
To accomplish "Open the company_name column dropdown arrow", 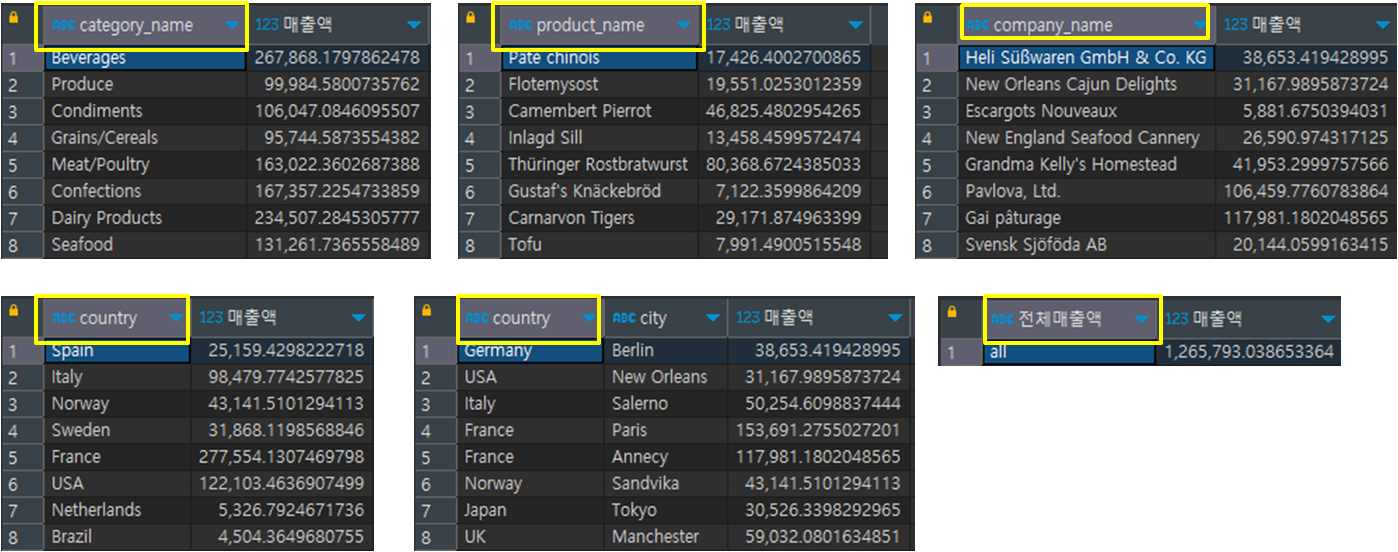I will (x=1199, y=26).
